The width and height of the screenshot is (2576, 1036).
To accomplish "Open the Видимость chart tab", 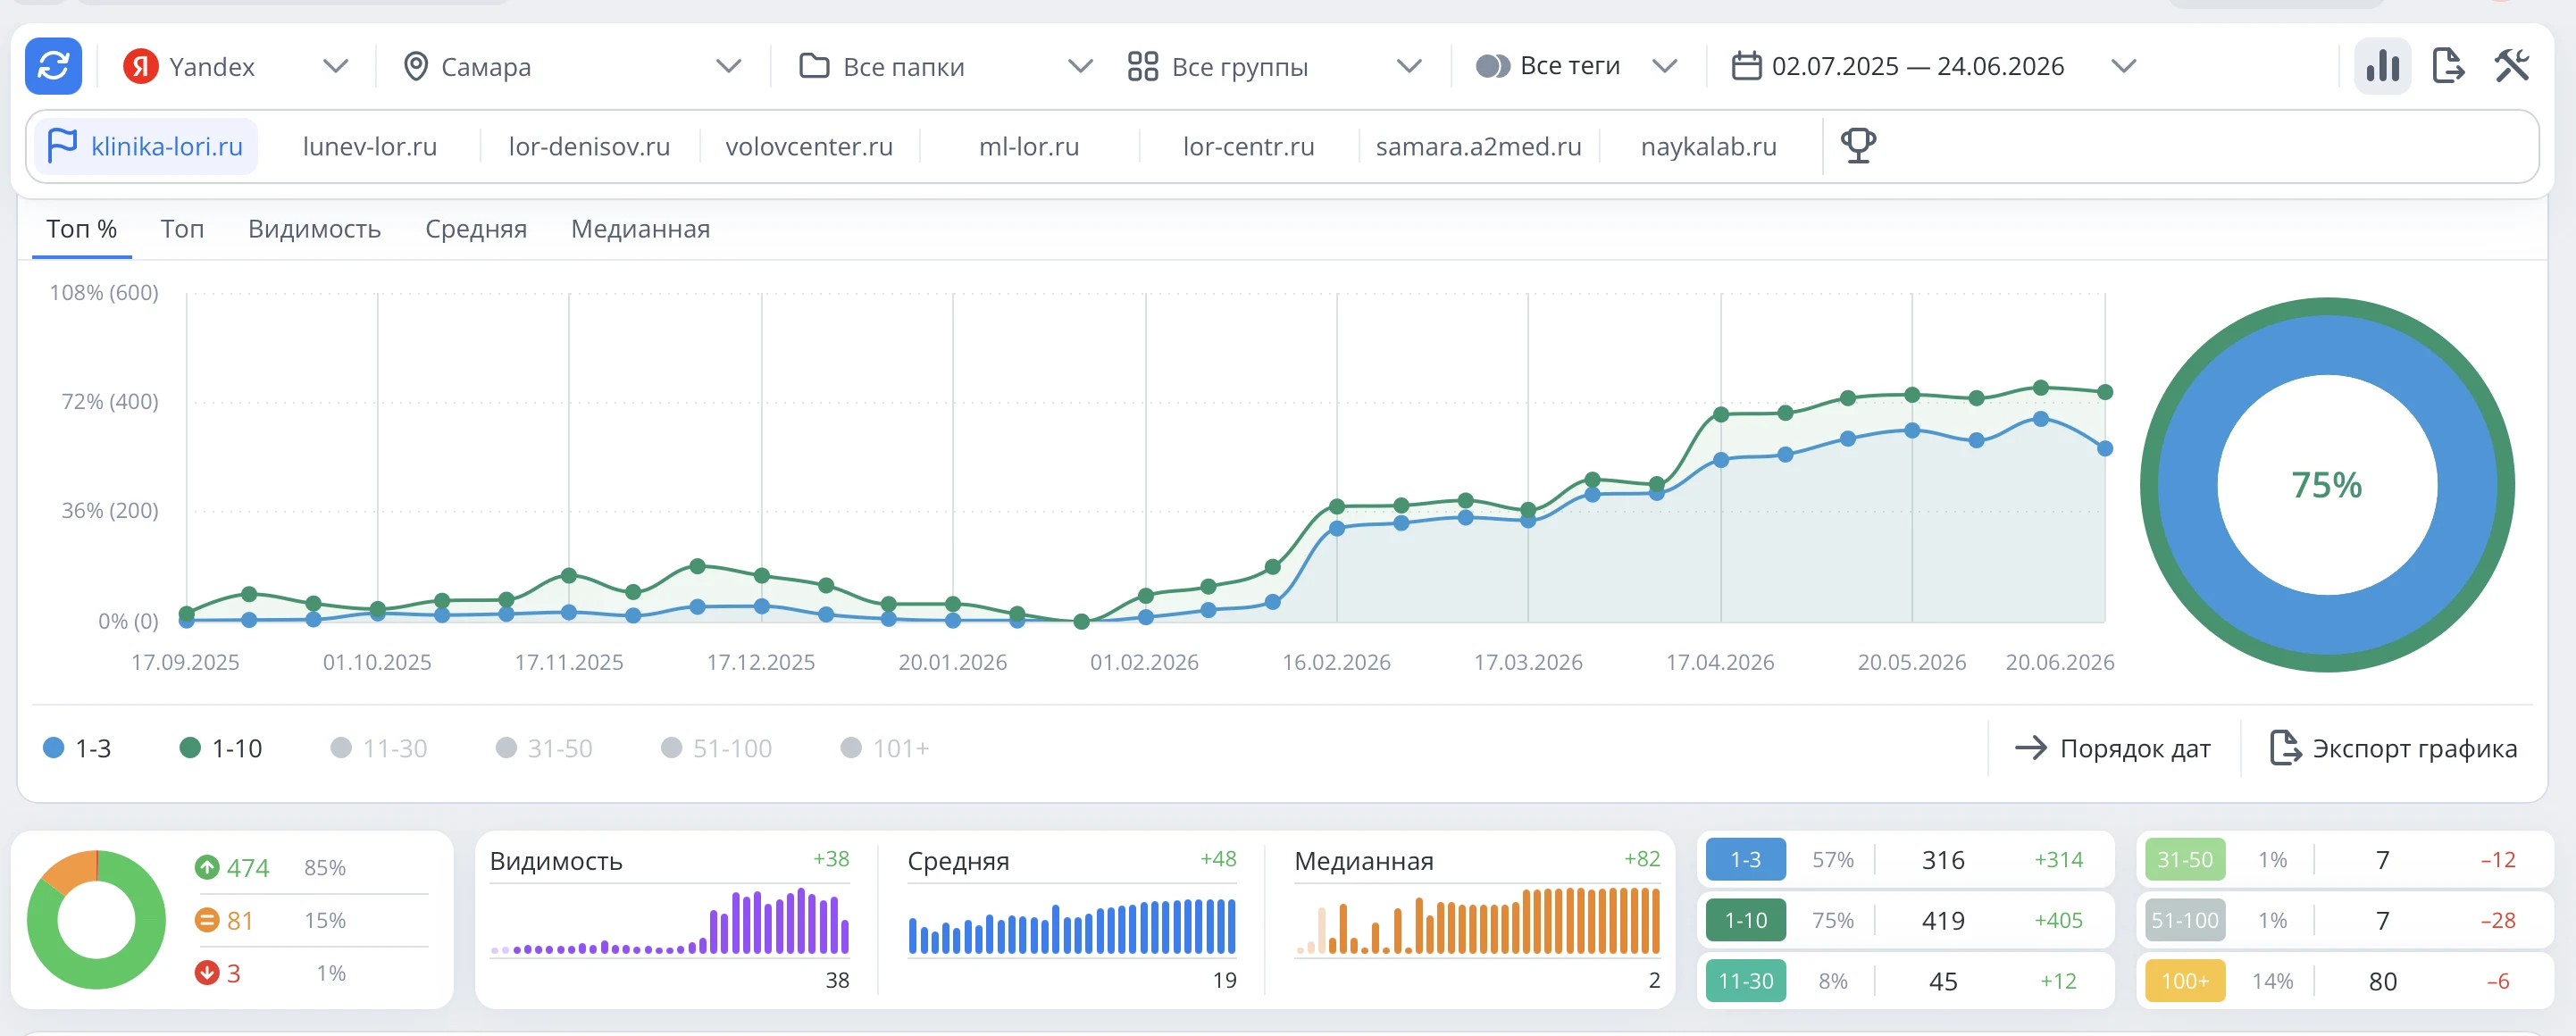I will (x=314, y=229).
